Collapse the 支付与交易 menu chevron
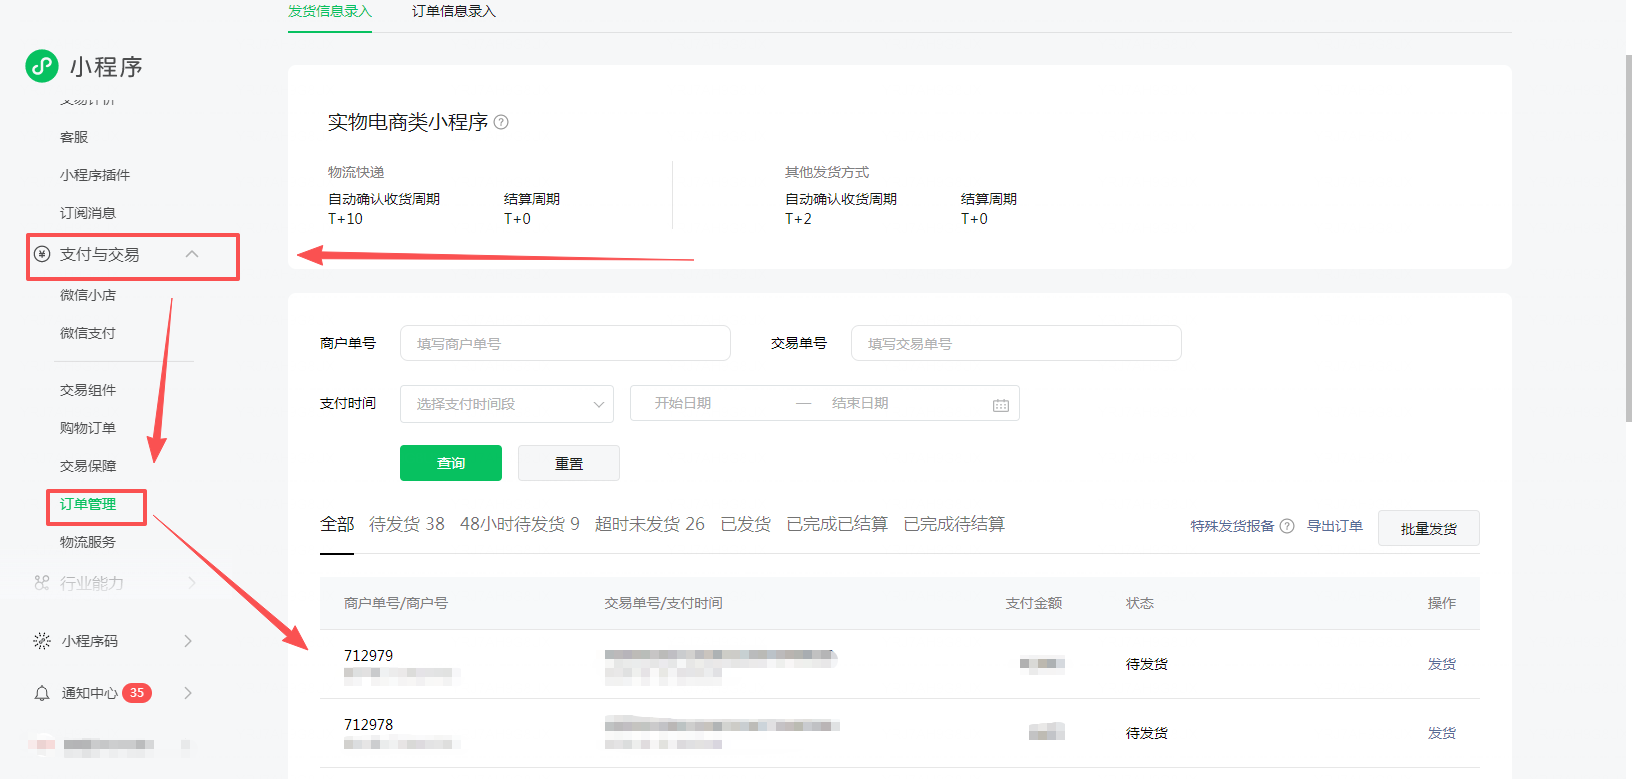This screenshot has height=779, width=1632. pyautogui.click(x=192, y=254)
